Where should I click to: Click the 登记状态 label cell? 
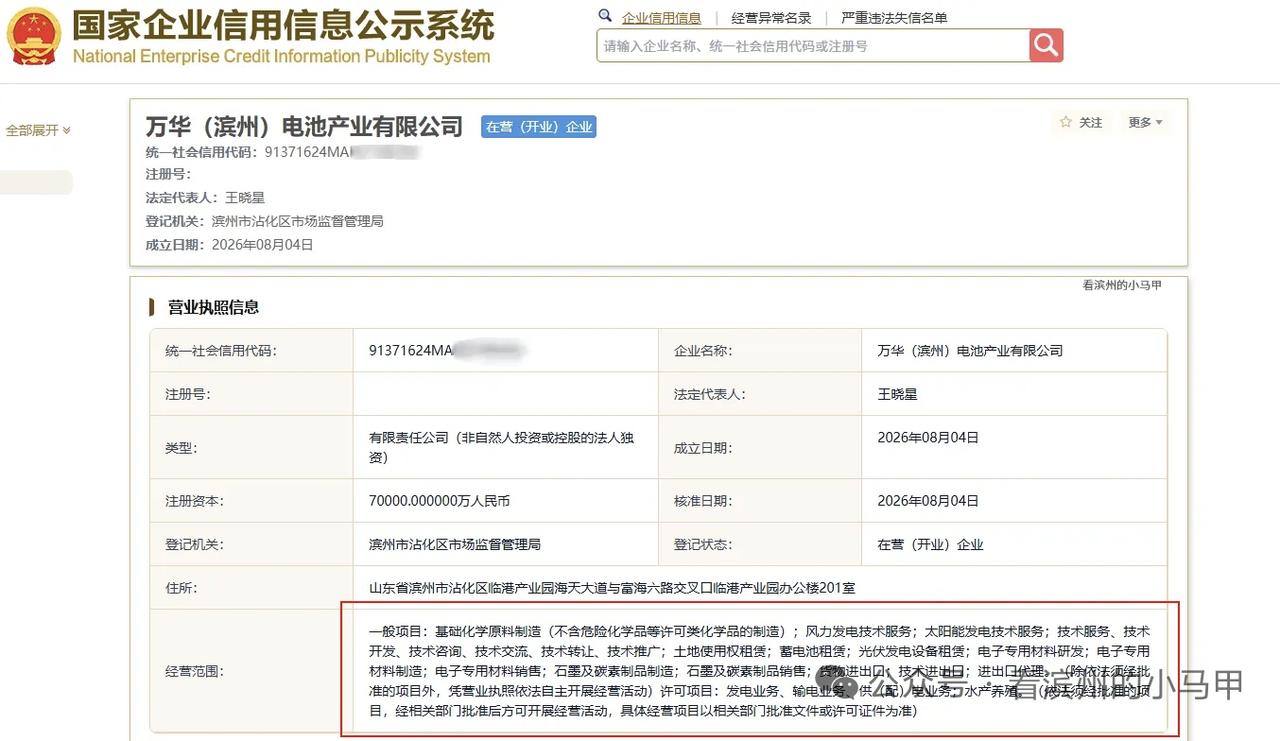pos(759,544)
